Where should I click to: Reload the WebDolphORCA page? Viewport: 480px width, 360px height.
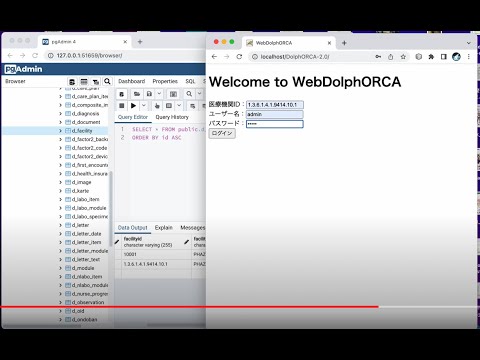tap(239, 57)
